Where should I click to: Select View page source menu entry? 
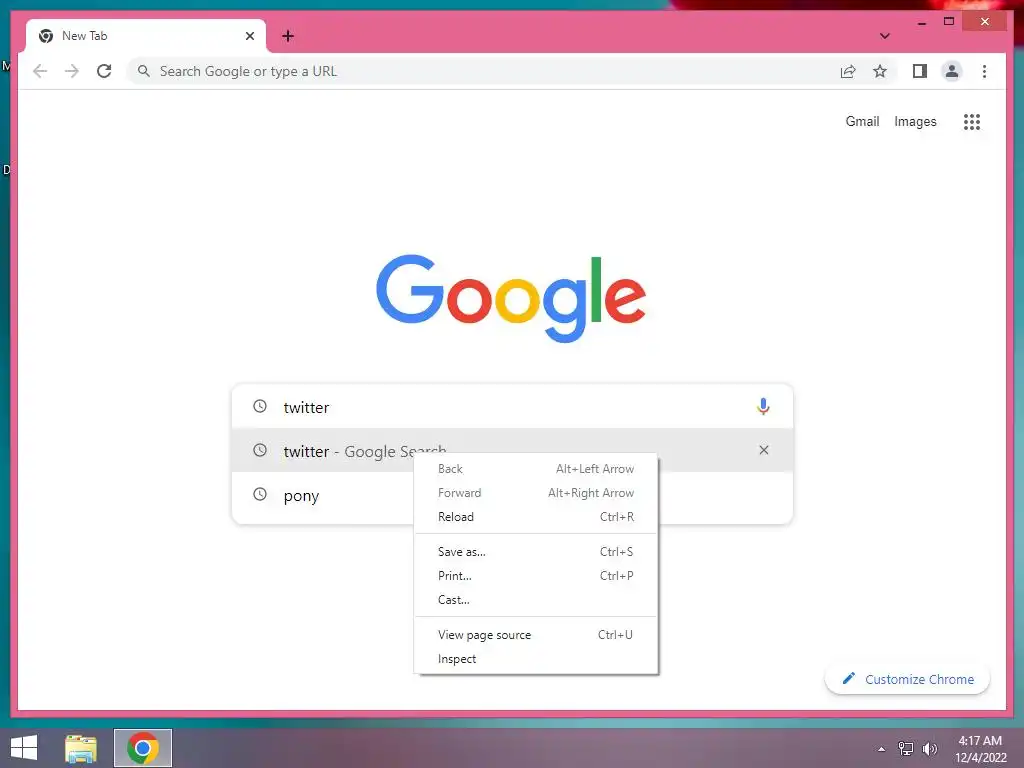click(x=536, y=635)
